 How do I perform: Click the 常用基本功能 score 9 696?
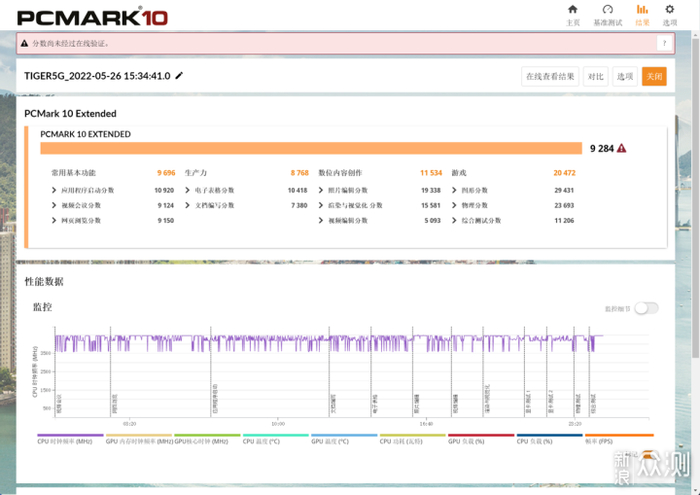pos(166,173)
